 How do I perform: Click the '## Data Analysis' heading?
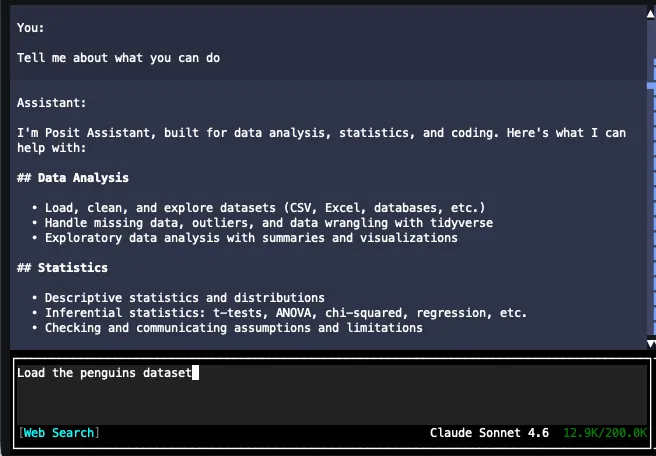pyautogui.click(x=73, y=178)
